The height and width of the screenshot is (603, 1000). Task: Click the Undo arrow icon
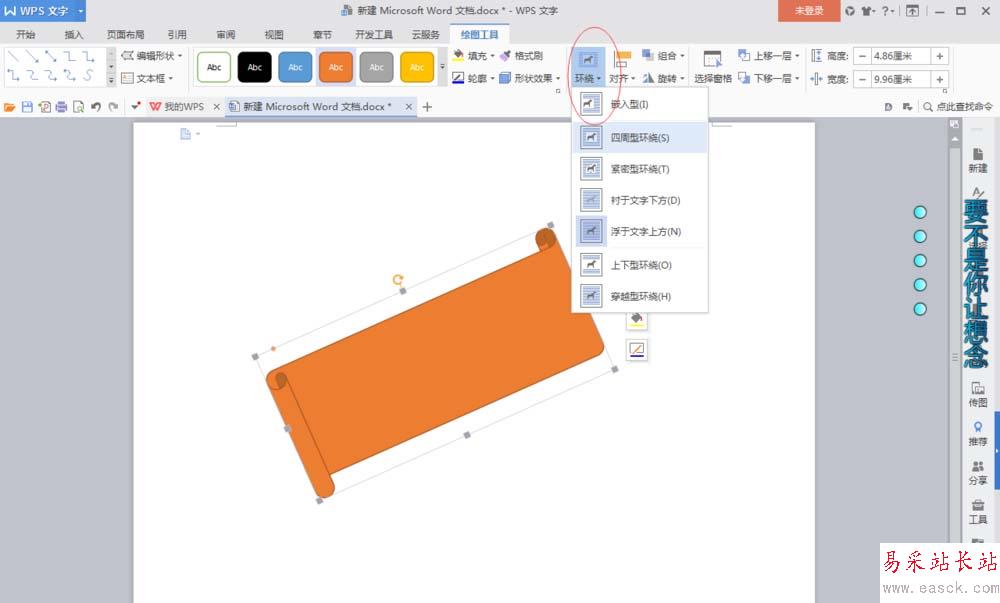point(96,107)
